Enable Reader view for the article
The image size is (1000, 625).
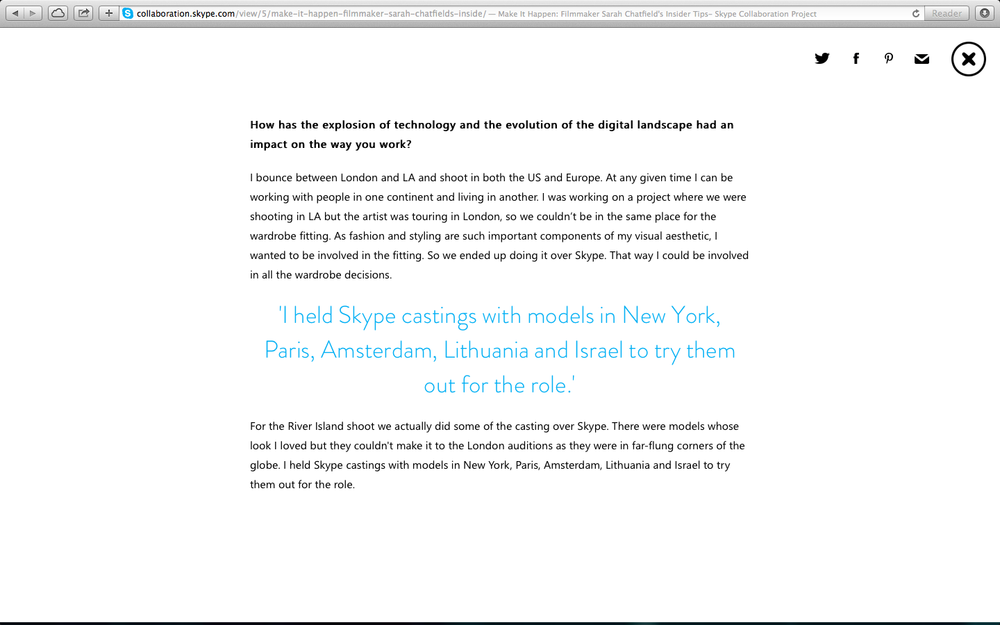click(x=946, y=13)
